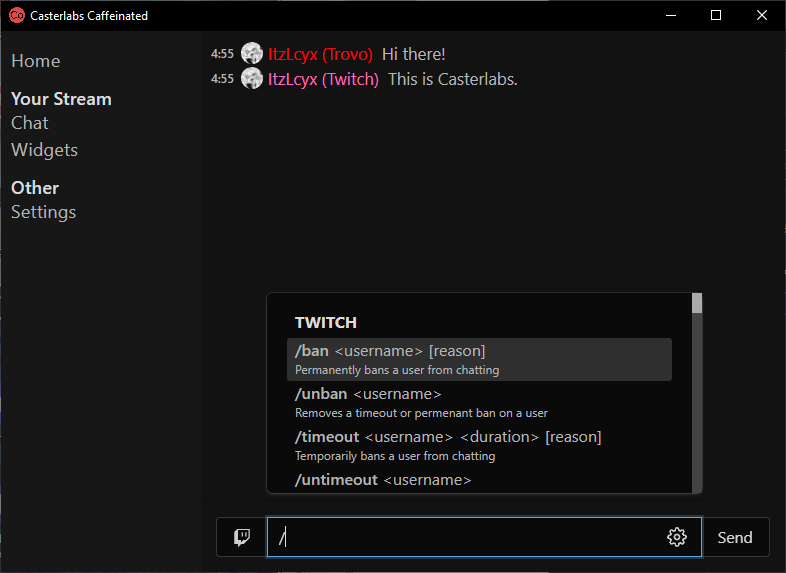786x573 pixels.
Task: Click the ItzLcyx (Trovo) username
Action: click(x=320, y=54)
